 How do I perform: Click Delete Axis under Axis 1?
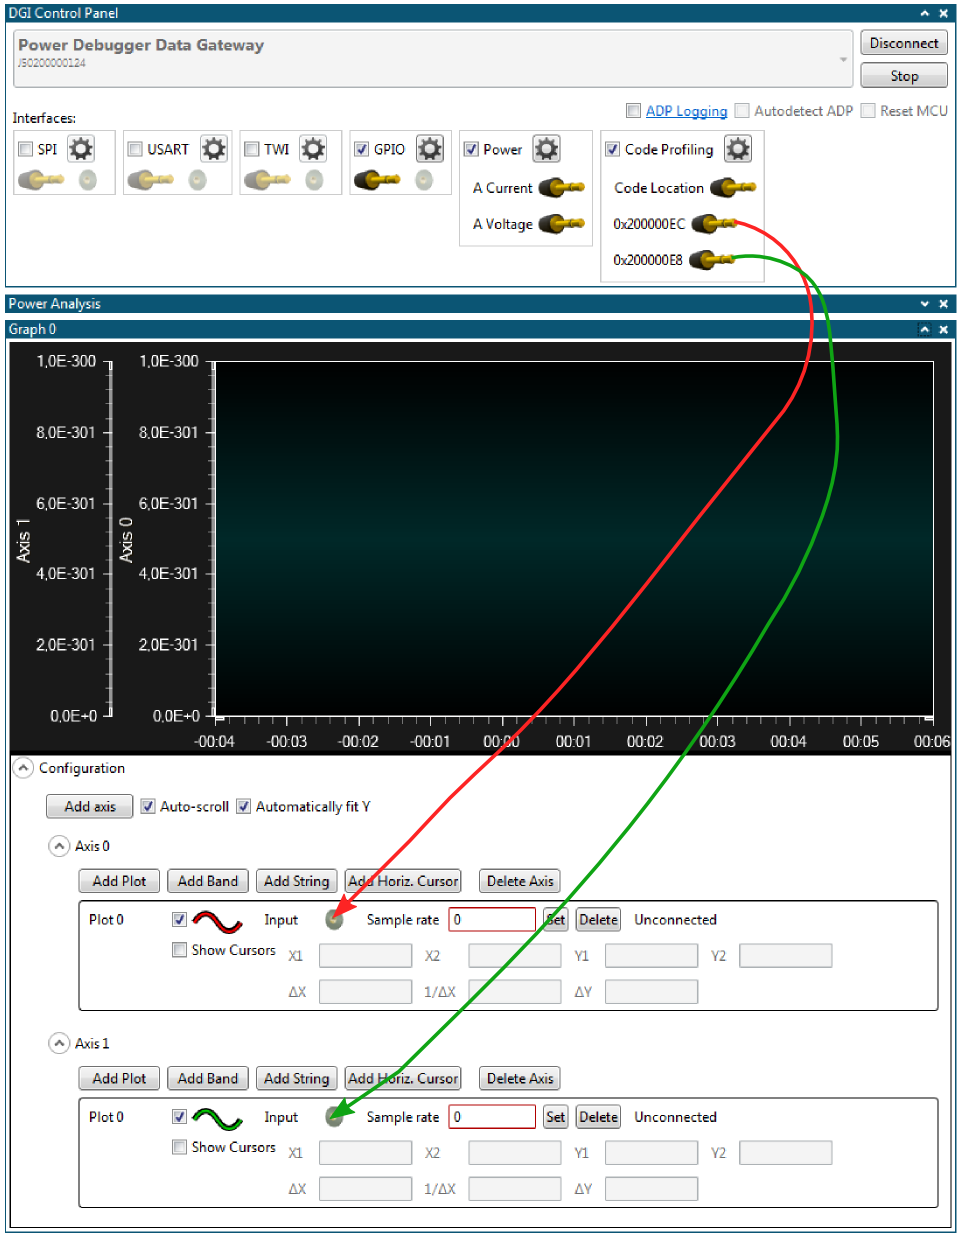[520, 1078]
